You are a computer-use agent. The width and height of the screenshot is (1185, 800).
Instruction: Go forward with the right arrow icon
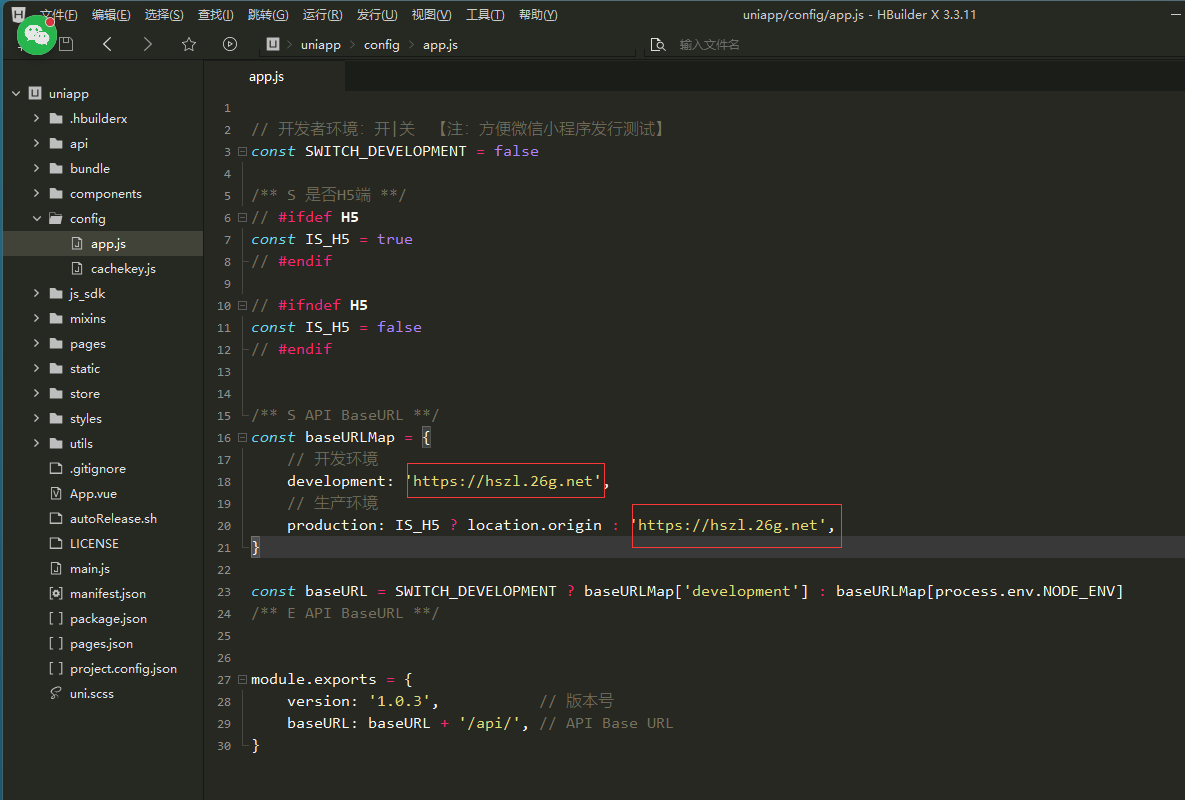pos(147,45)
